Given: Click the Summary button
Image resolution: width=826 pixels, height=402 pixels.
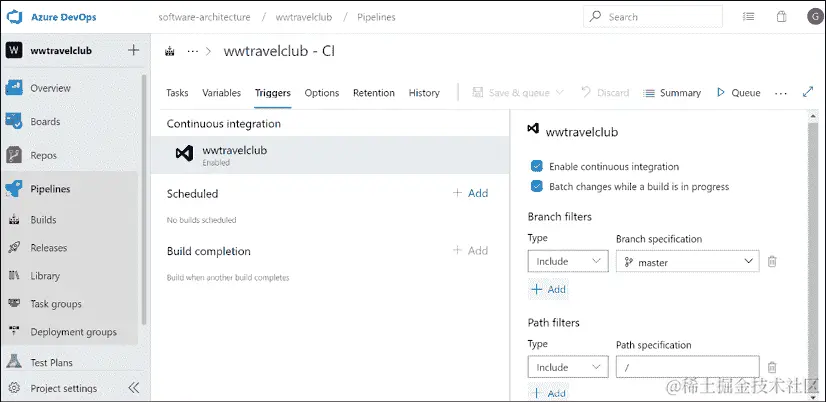Looking at the screenshot, I should (672, 93).
